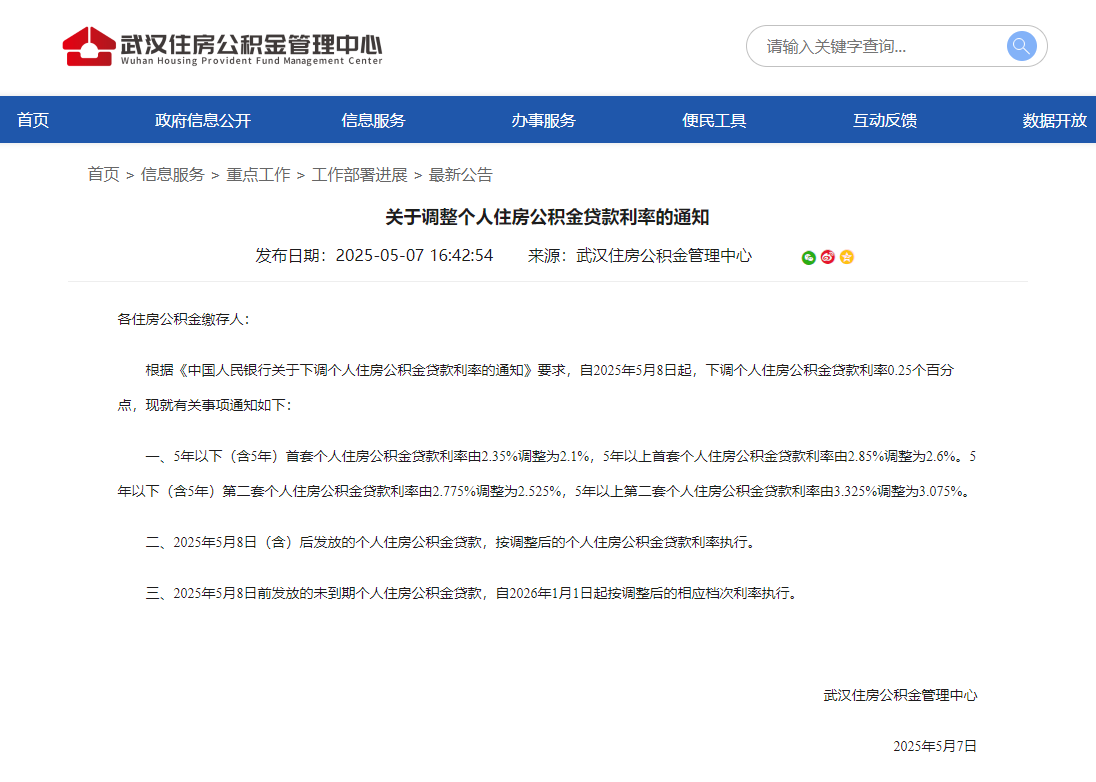Open the 信息服务 navigation menu
Screen dimensions: 1096x782
373,120
